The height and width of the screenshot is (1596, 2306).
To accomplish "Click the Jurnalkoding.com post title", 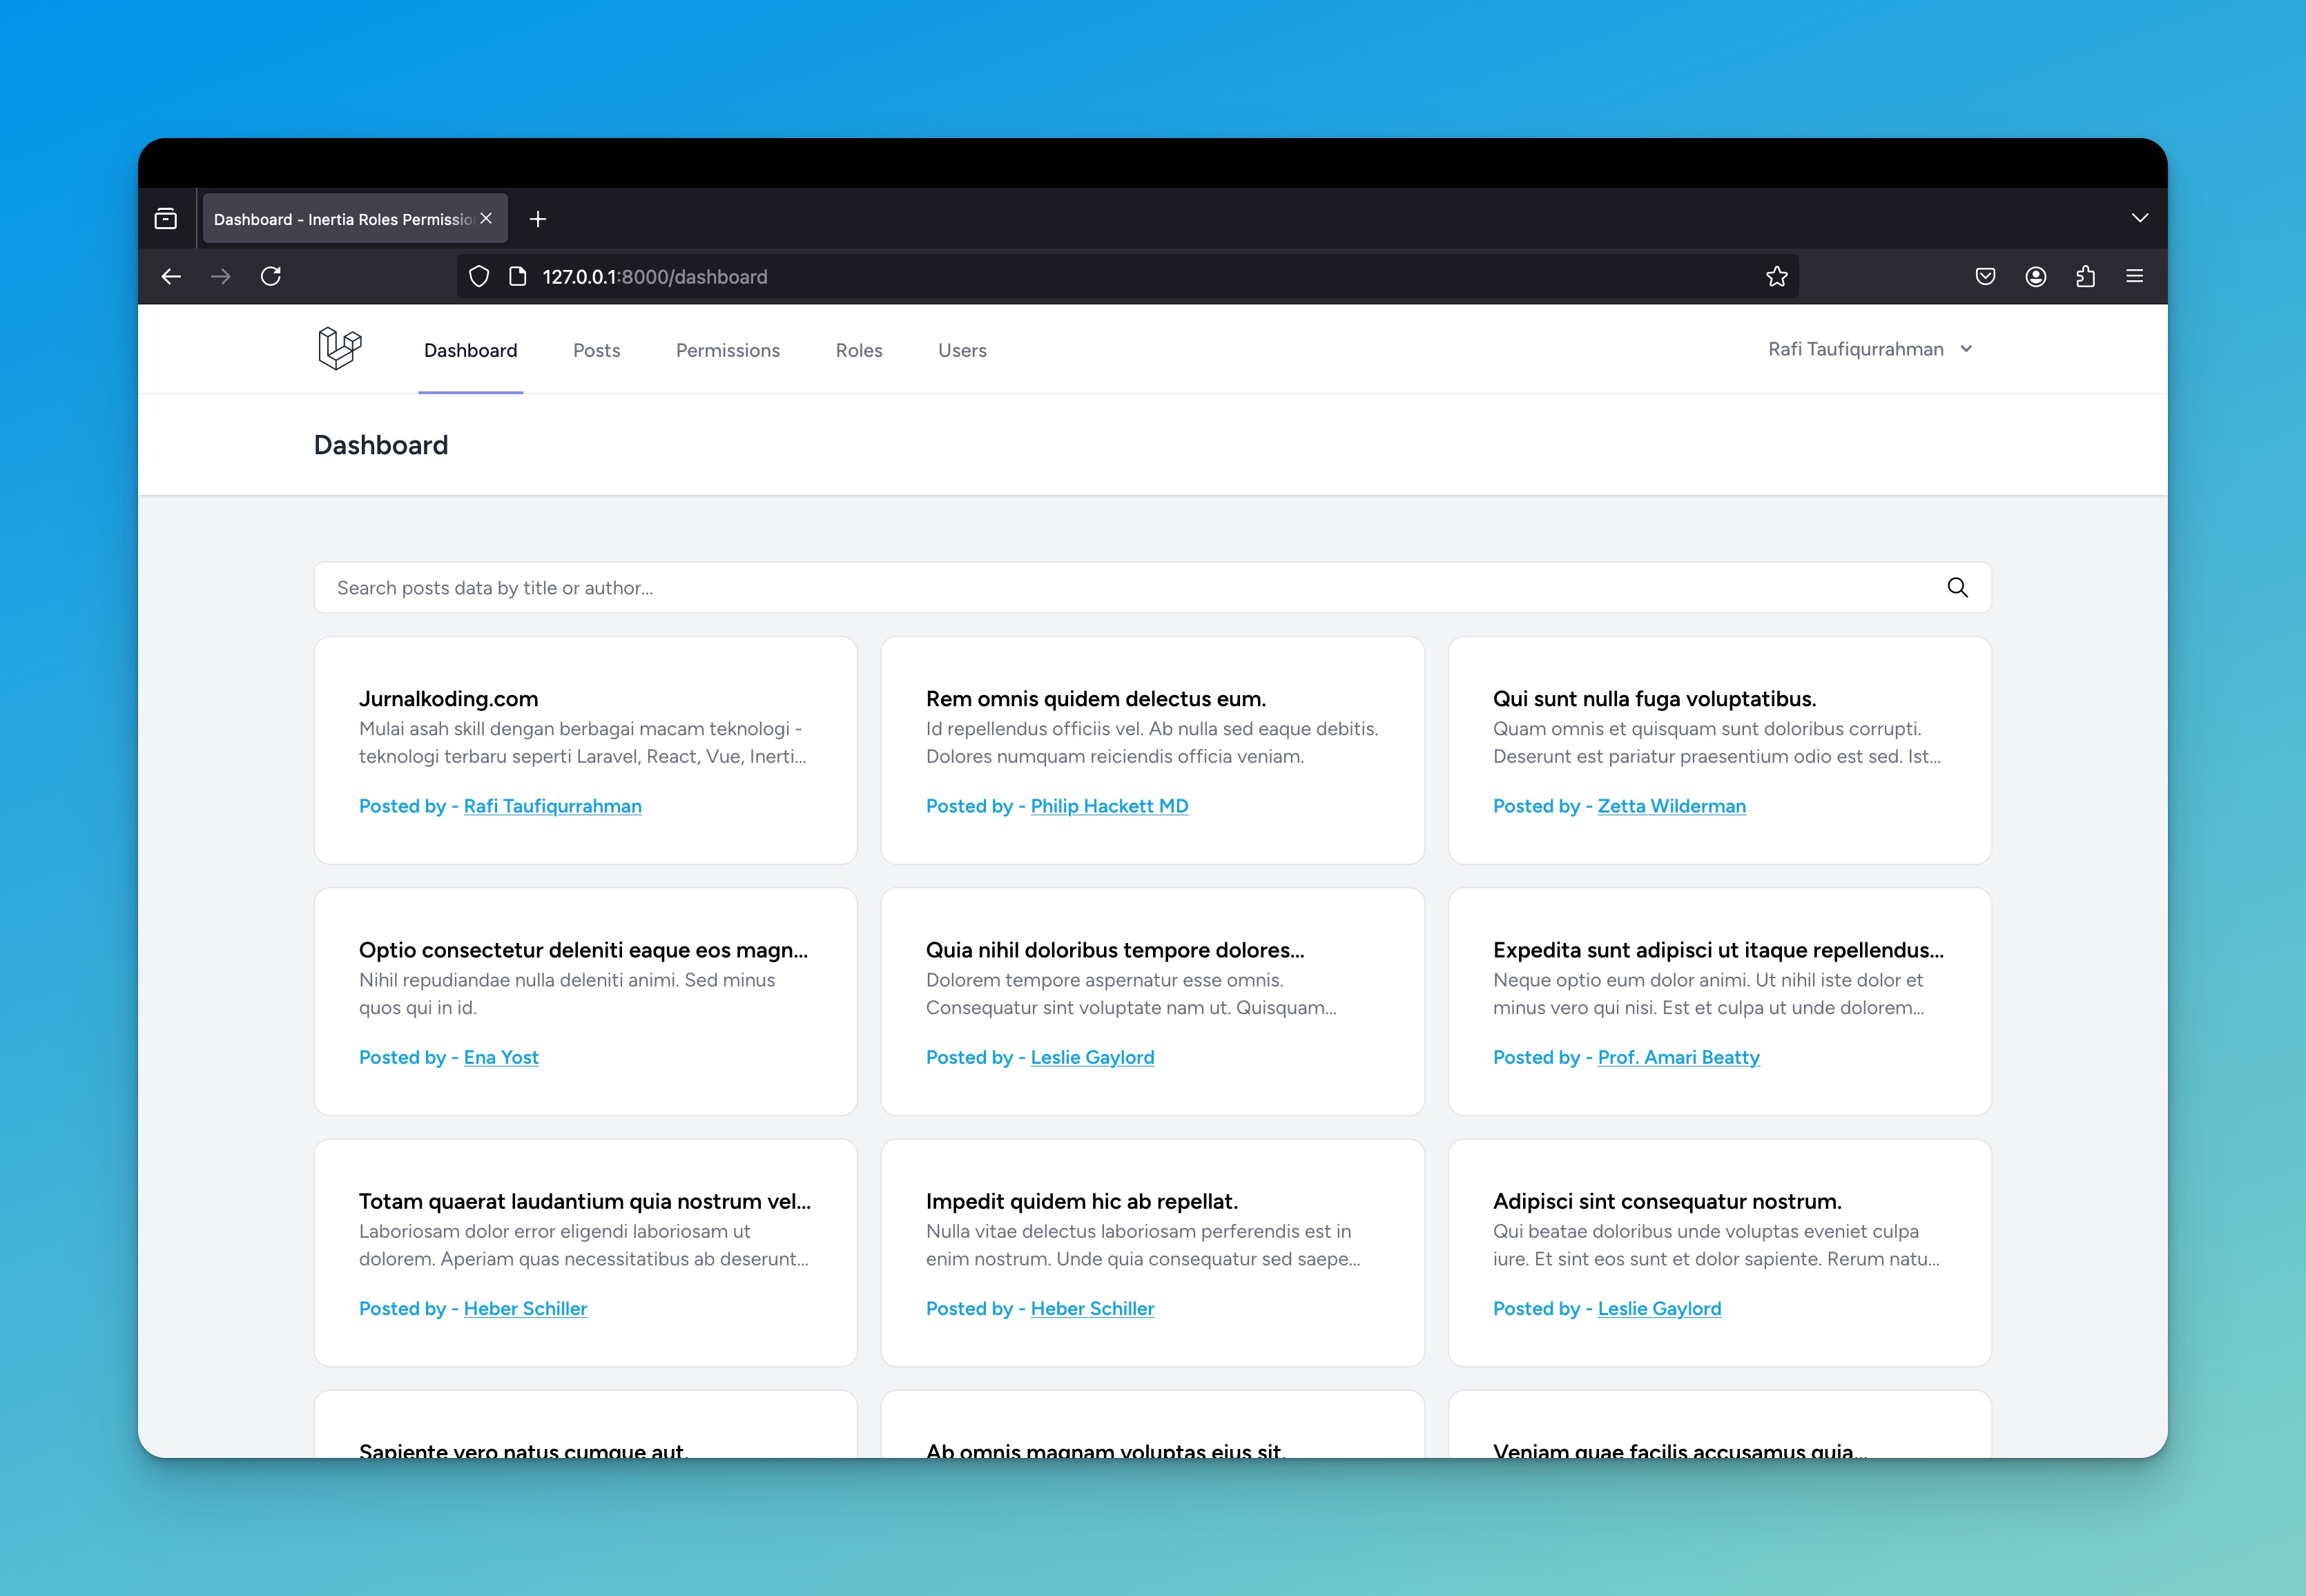I will [x=448, y=699].
